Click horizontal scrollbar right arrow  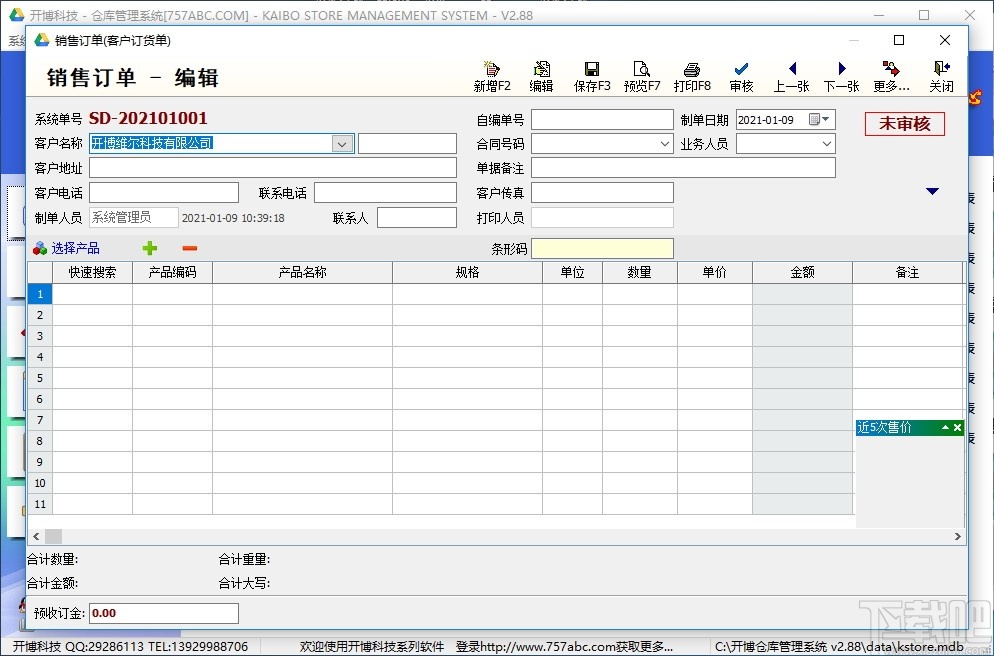(x=957, y=536)
